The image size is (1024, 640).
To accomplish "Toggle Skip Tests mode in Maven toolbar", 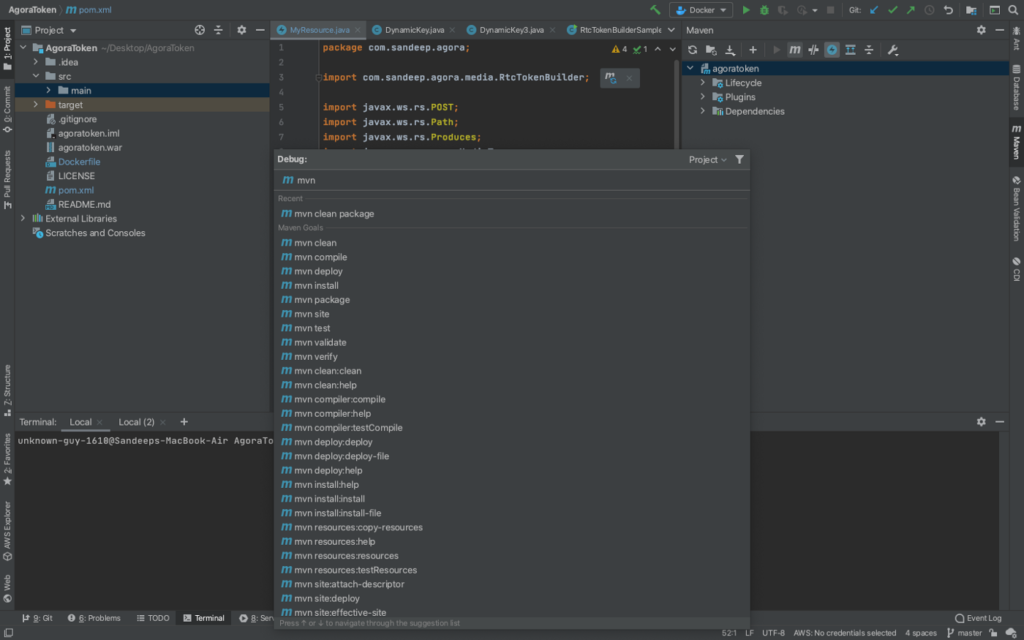I will point(831,50).
